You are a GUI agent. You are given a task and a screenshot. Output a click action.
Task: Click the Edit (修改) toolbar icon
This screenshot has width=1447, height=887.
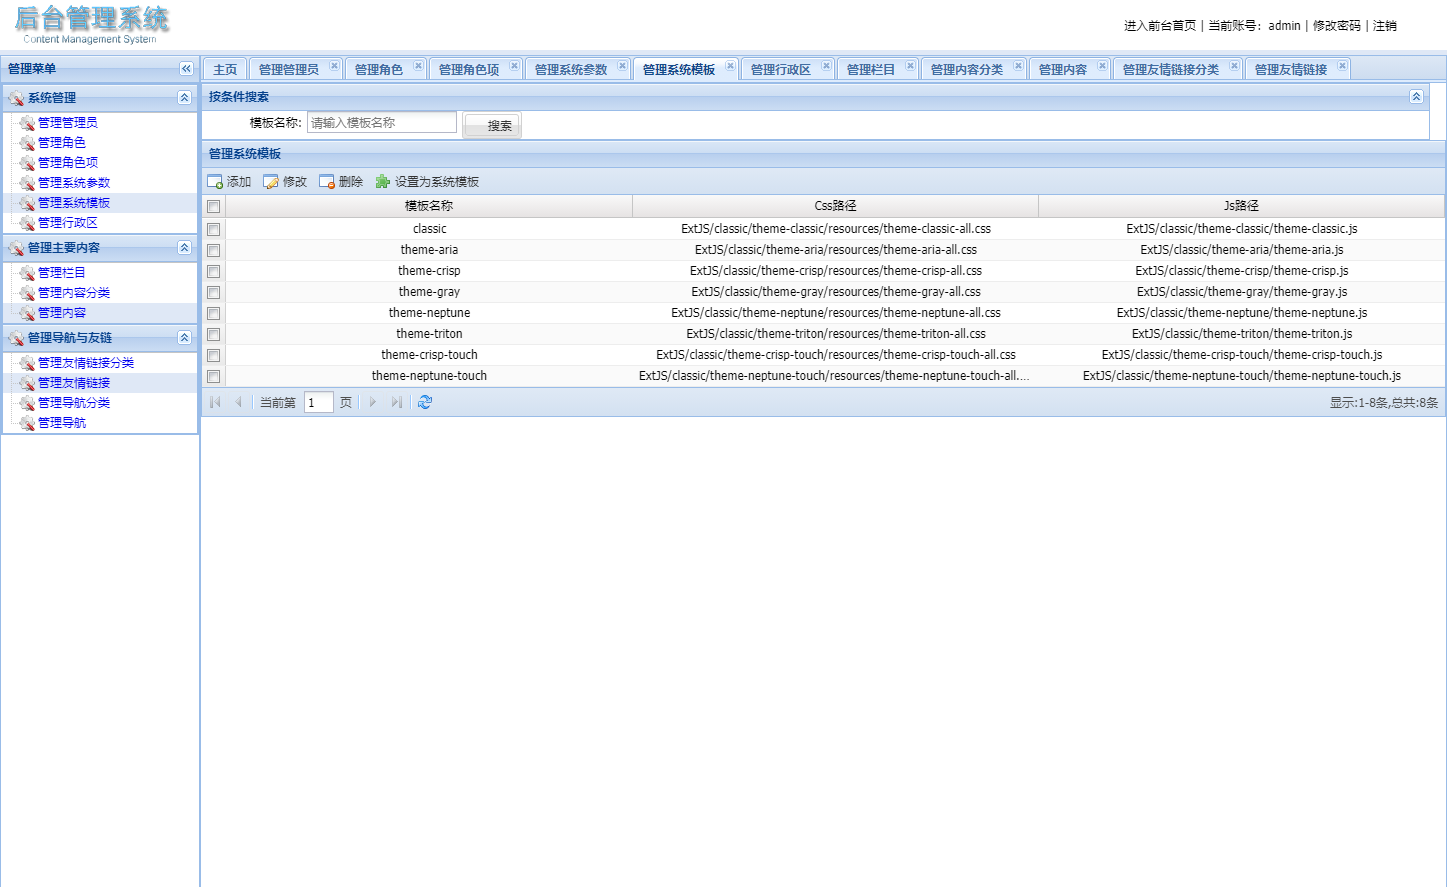271,182
